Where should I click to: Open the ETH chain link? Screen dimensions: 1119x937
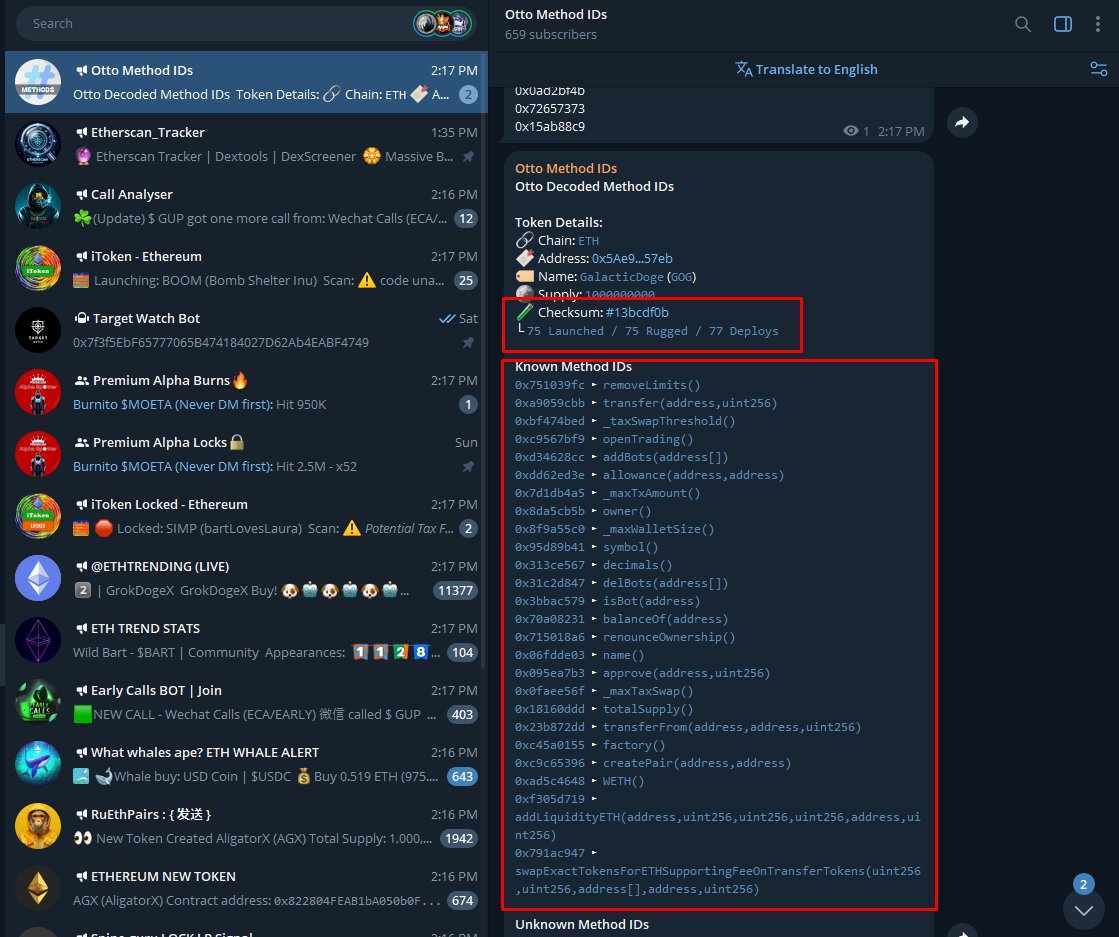589,241
